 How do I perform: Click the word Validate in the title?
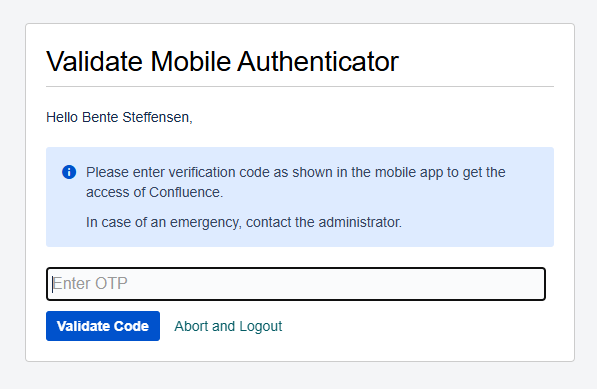pos(94,61)
